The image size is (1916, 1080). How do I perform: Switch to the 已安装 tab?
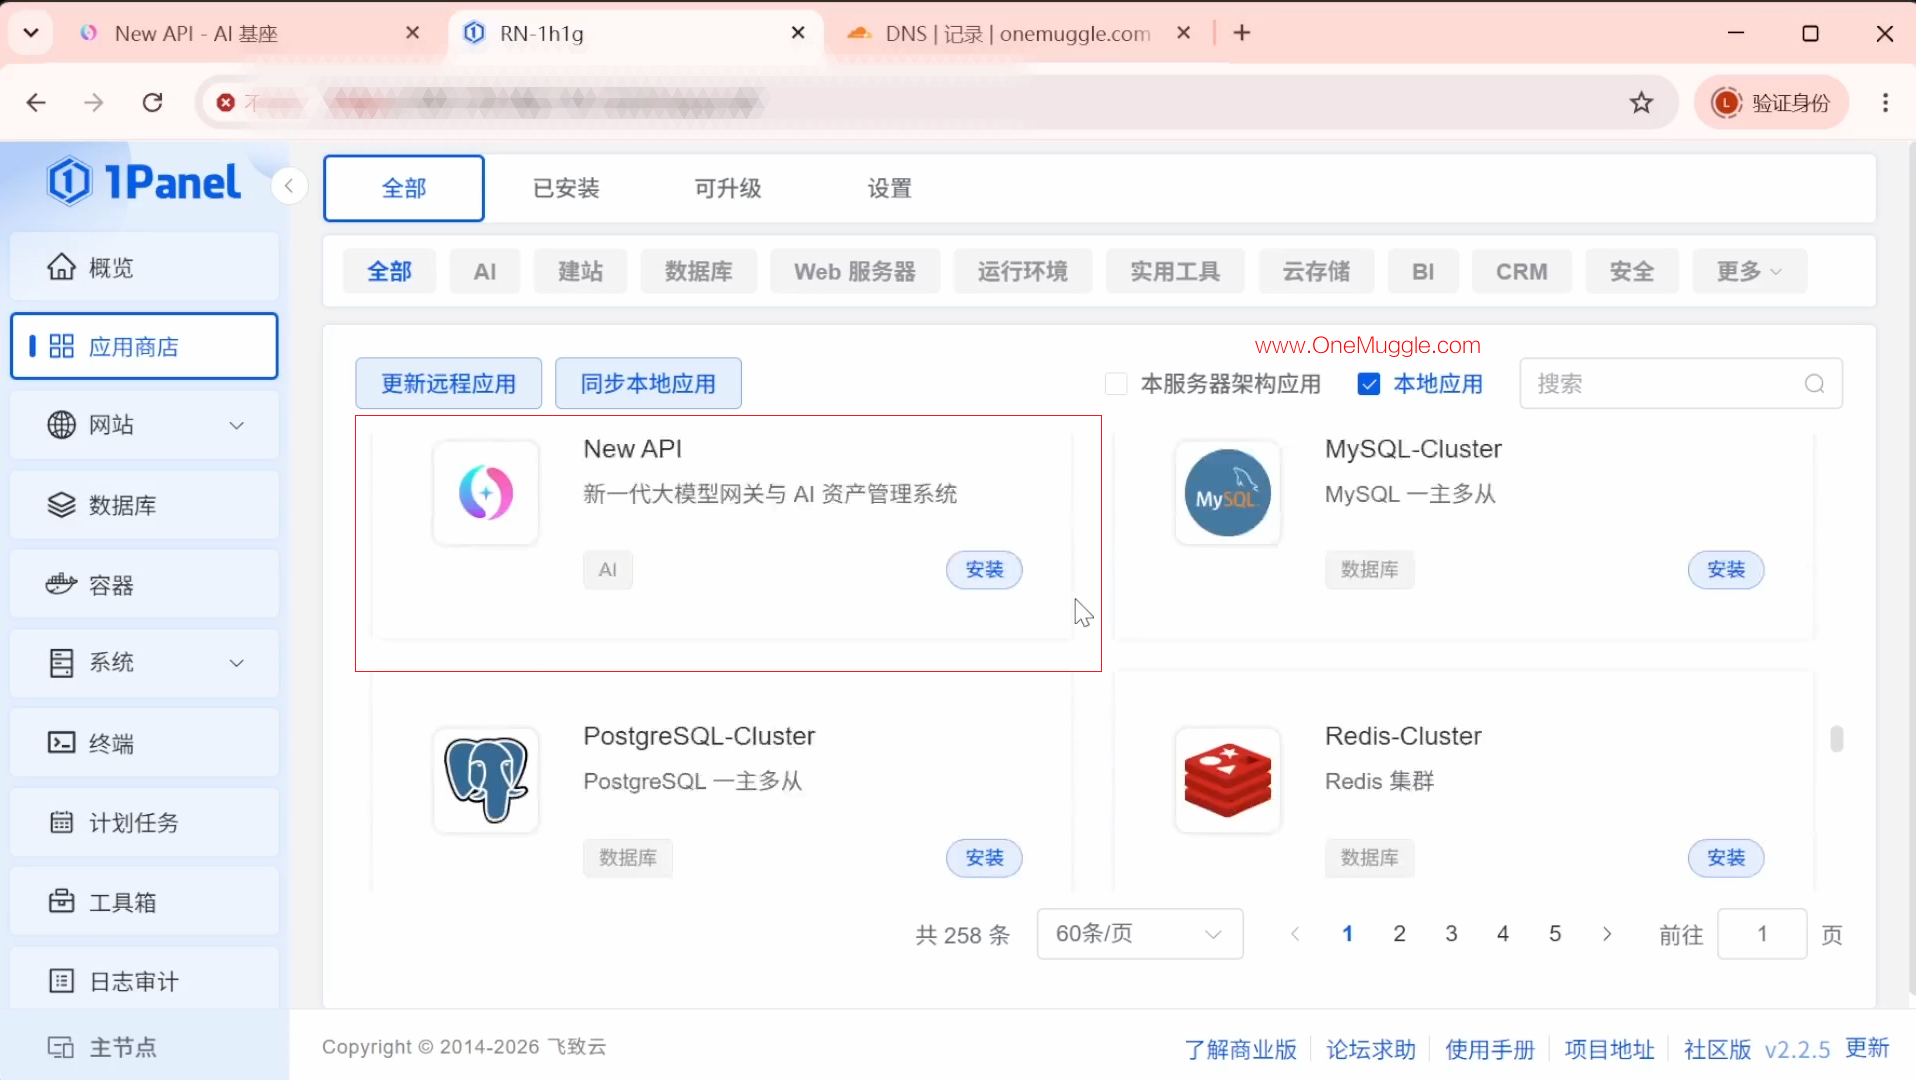(566, 188)
